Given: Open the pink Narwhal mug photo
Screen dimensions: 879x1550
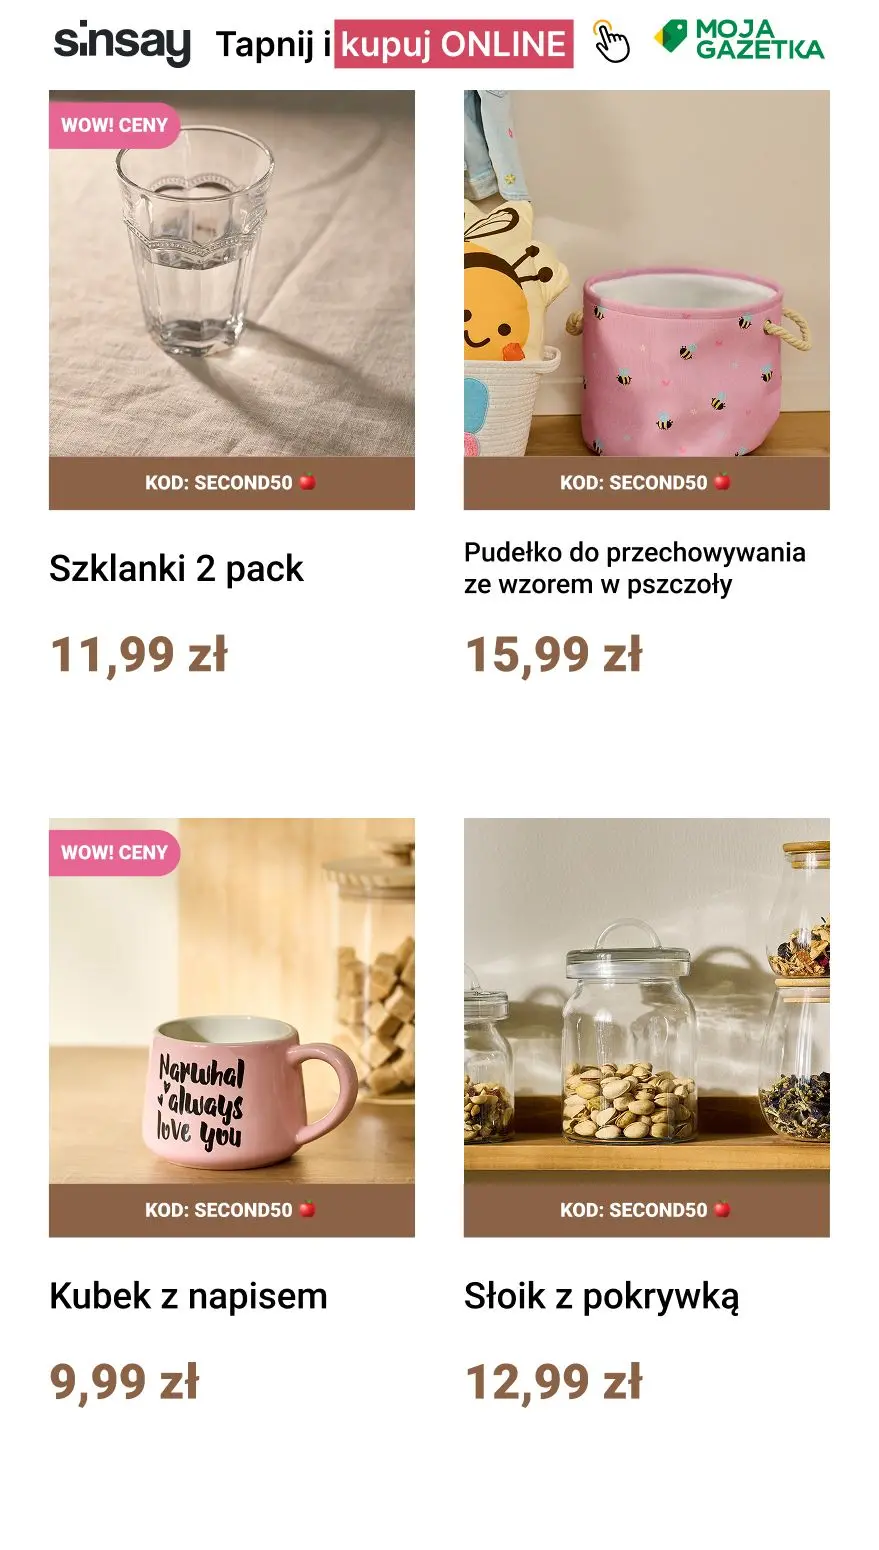Looking at the screenshot, I should coord(232,1002).
